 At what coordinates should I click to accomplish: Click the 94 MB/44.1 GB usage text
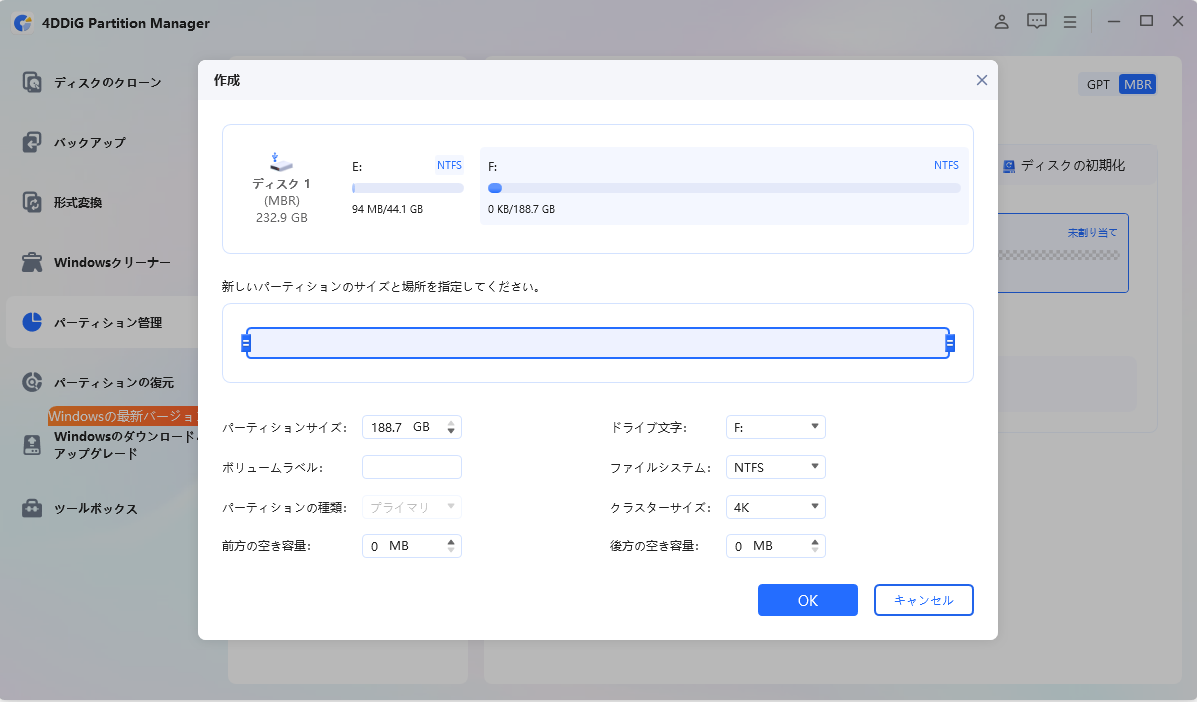click(x=387, y=209)
